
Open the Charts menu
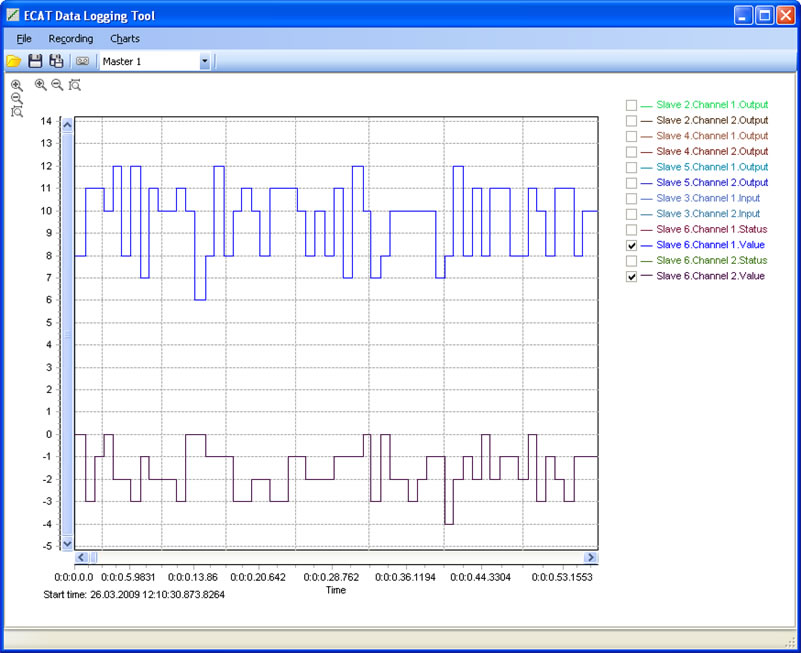[125, 38]
